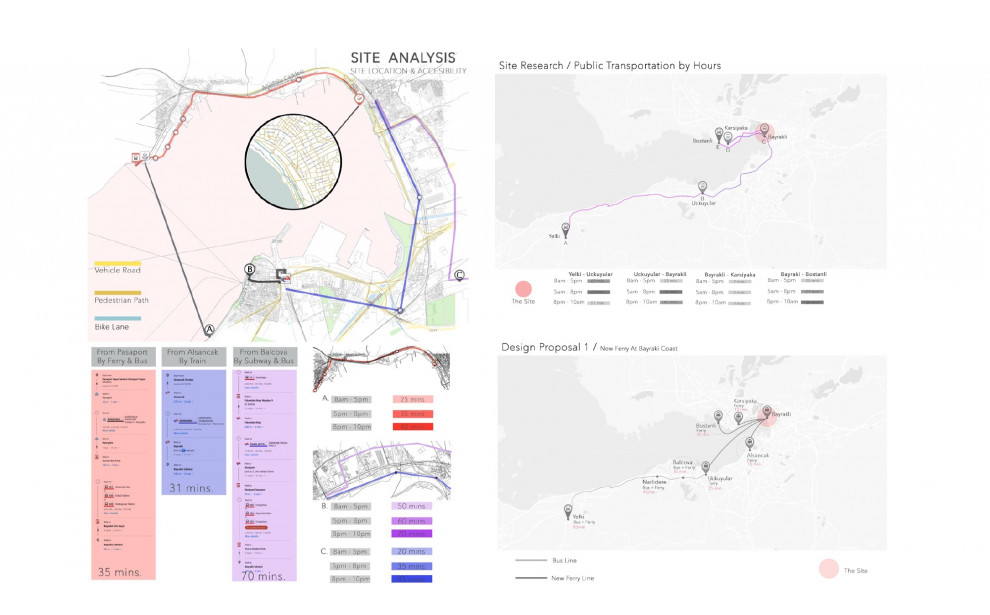
Task: Click the purple Balcova itinerary steps panel
Action: tap(265, 475)
